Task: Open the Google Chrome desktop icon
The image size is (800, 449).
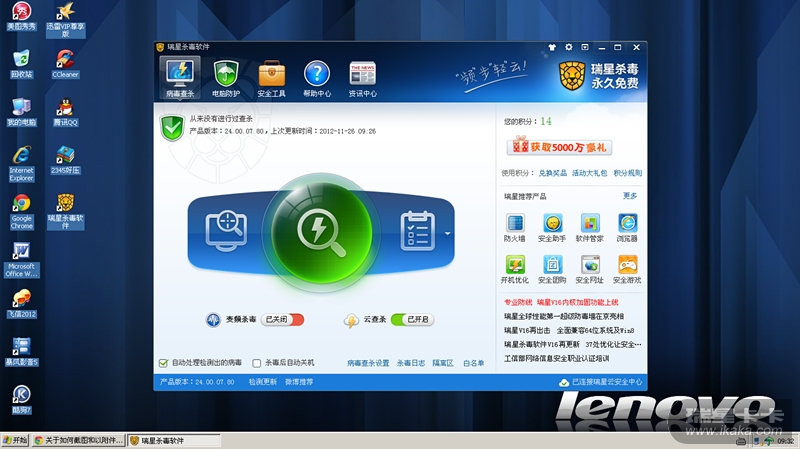Action: [x=21, y=212]
